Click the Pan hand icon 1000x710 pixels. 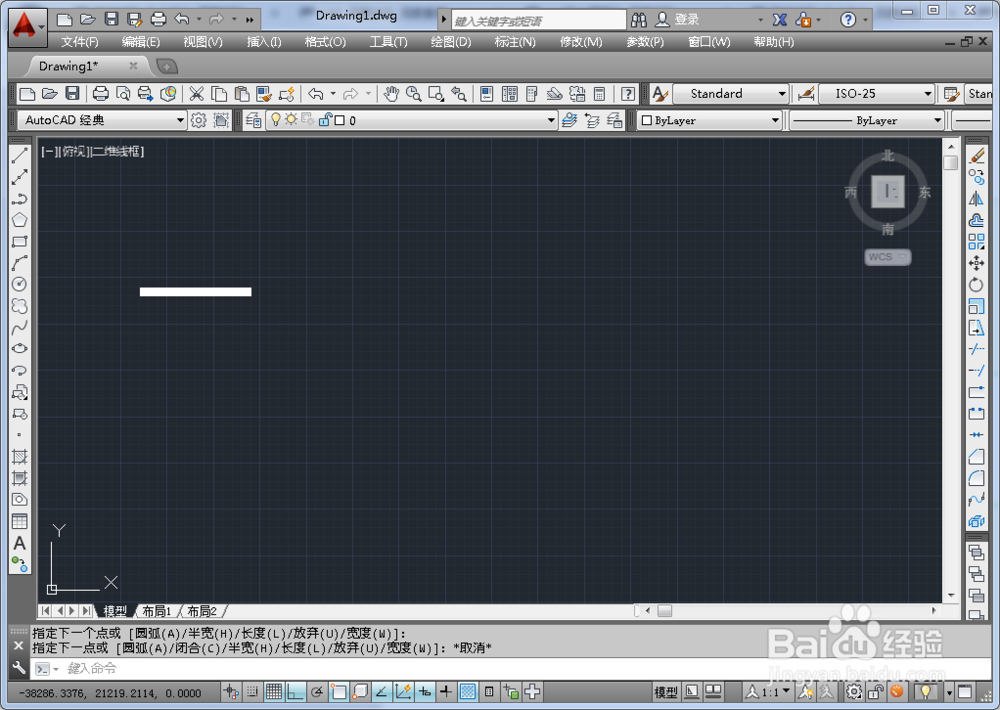click(391, 94)
